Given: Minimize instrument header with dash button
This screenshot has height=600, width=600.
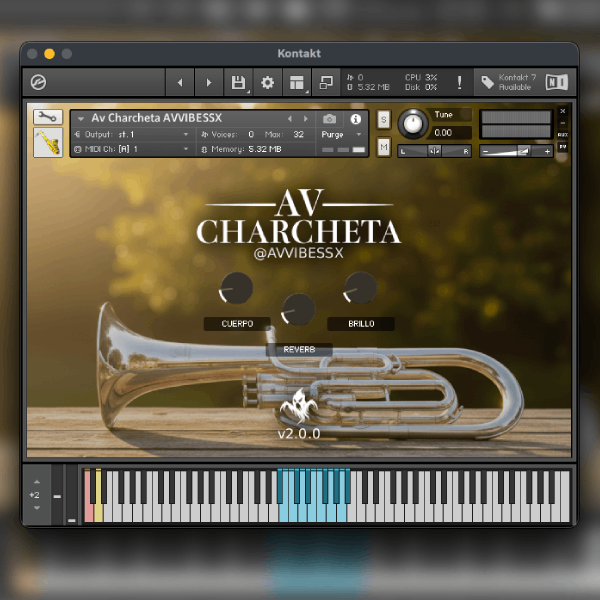Looking at the screenshot, I should [562, 123].
